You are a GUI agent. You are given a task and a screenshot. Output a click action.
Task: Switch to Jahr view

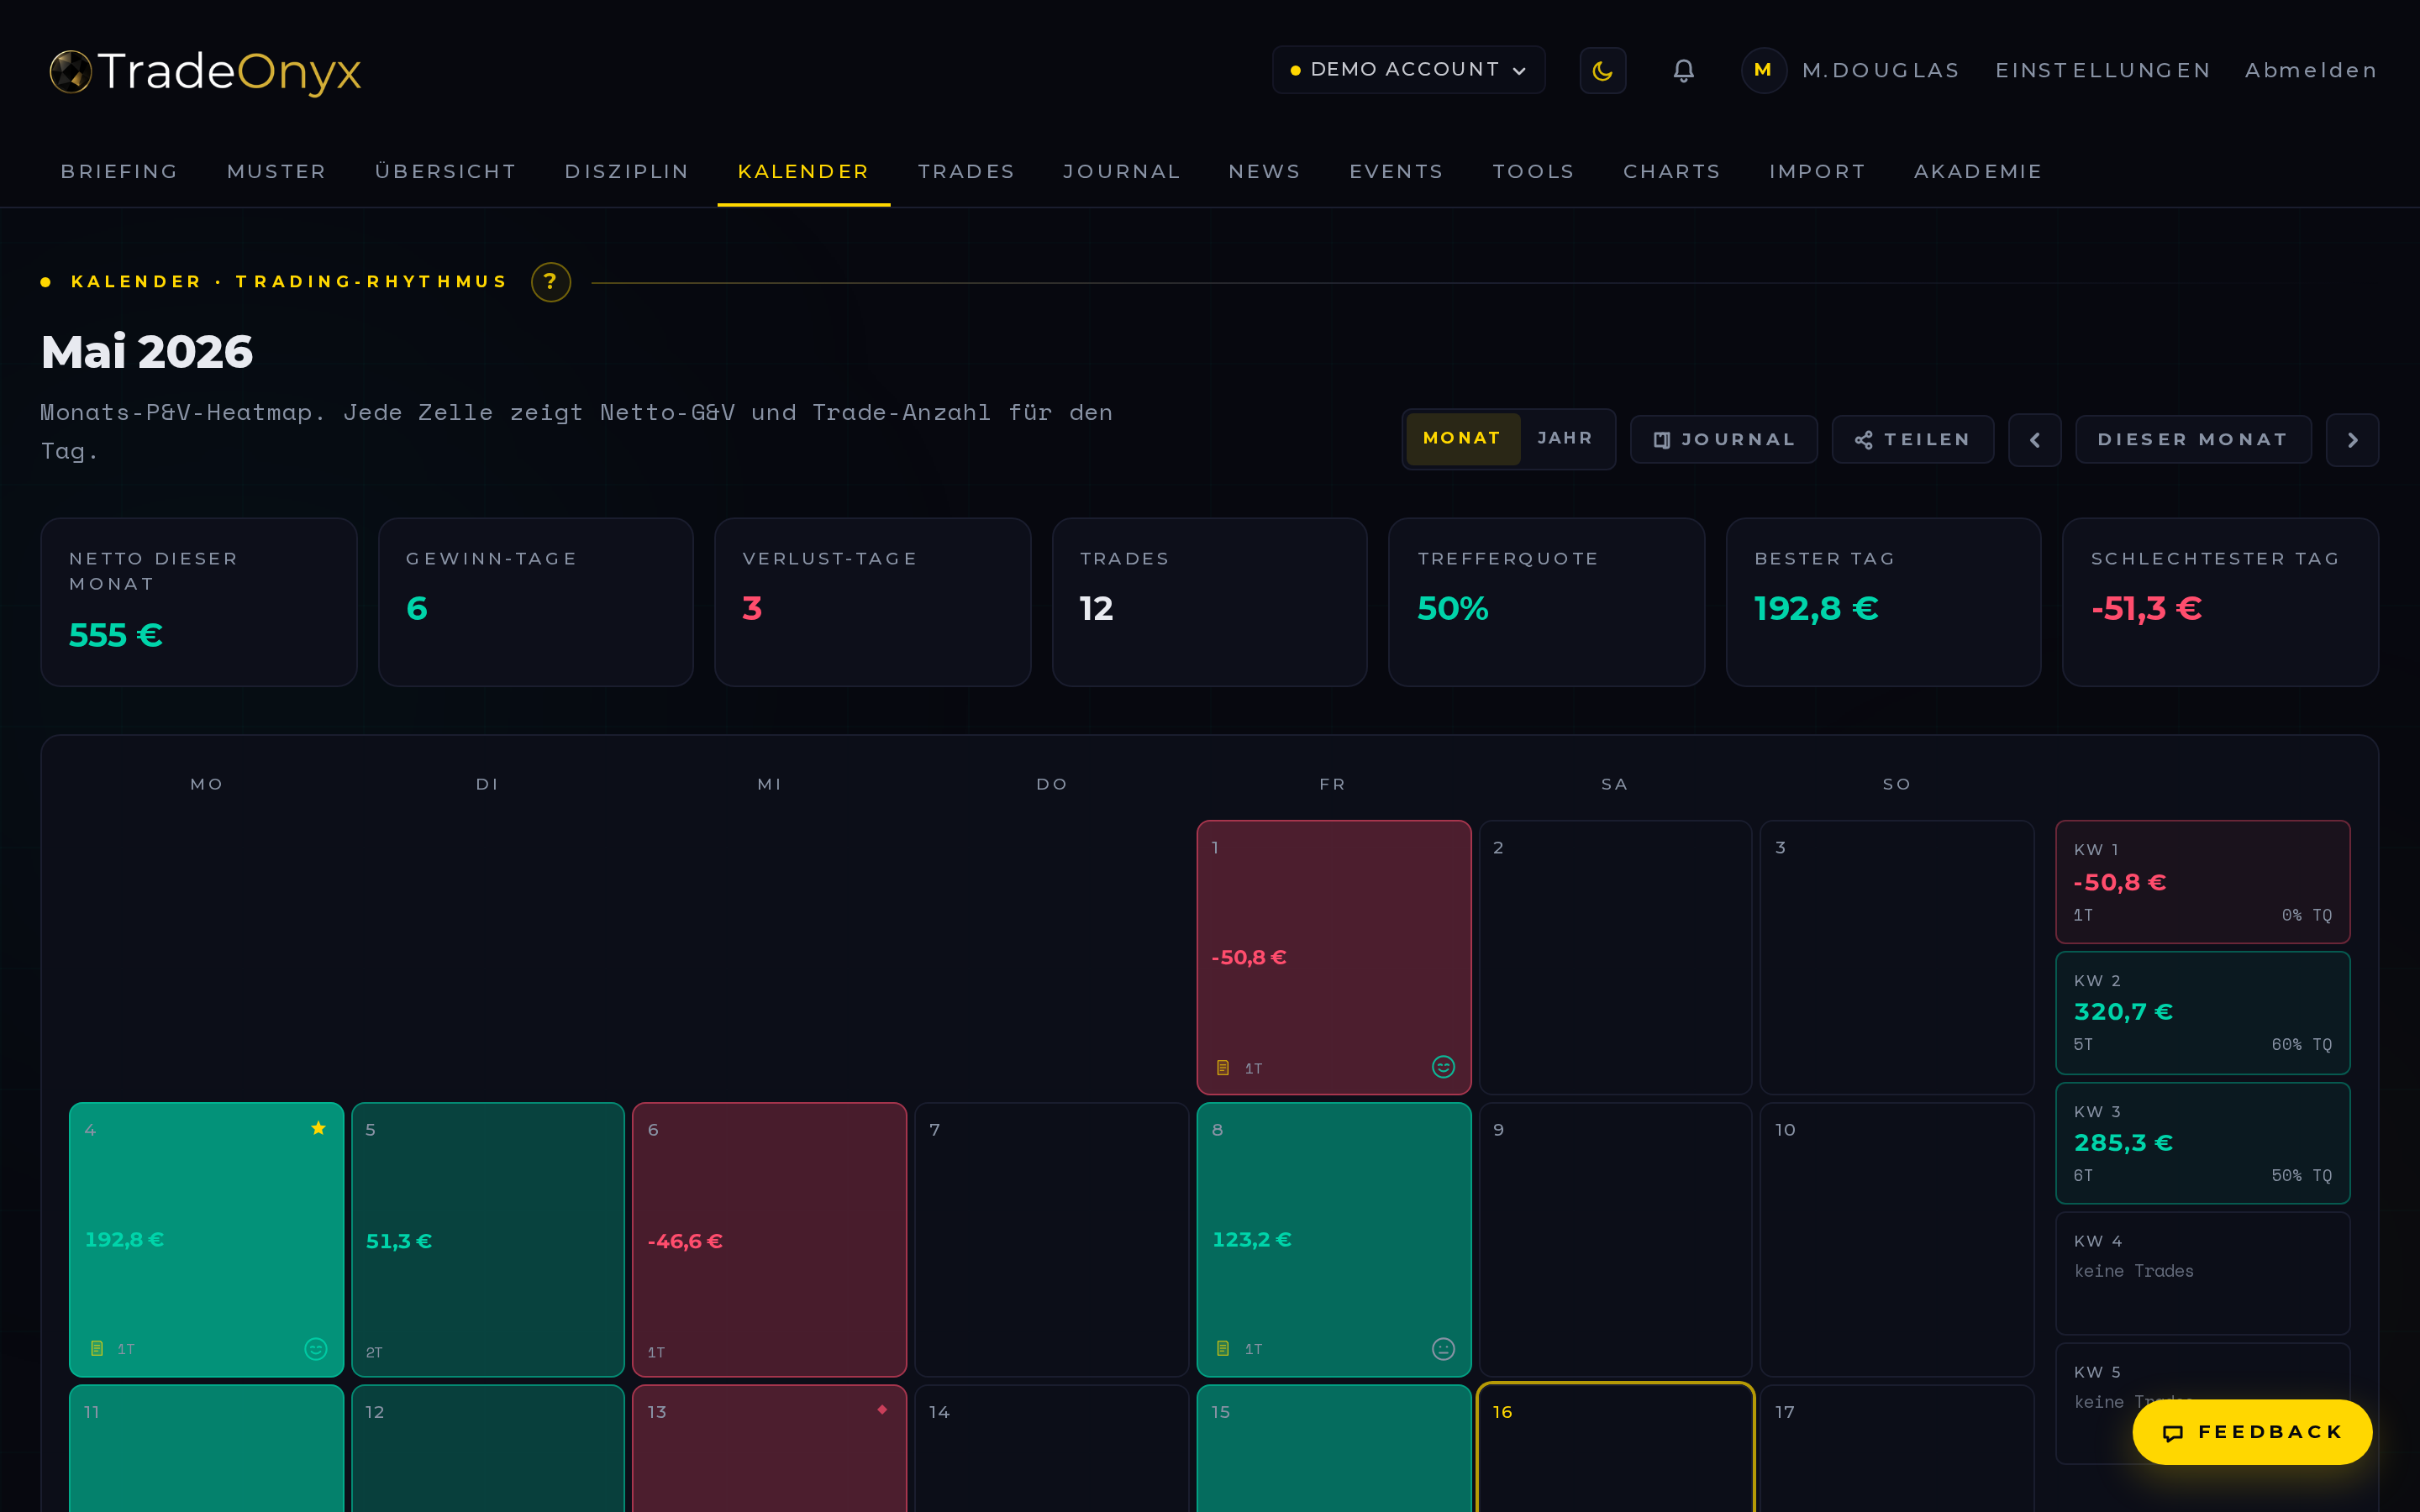pos(1565,438)
